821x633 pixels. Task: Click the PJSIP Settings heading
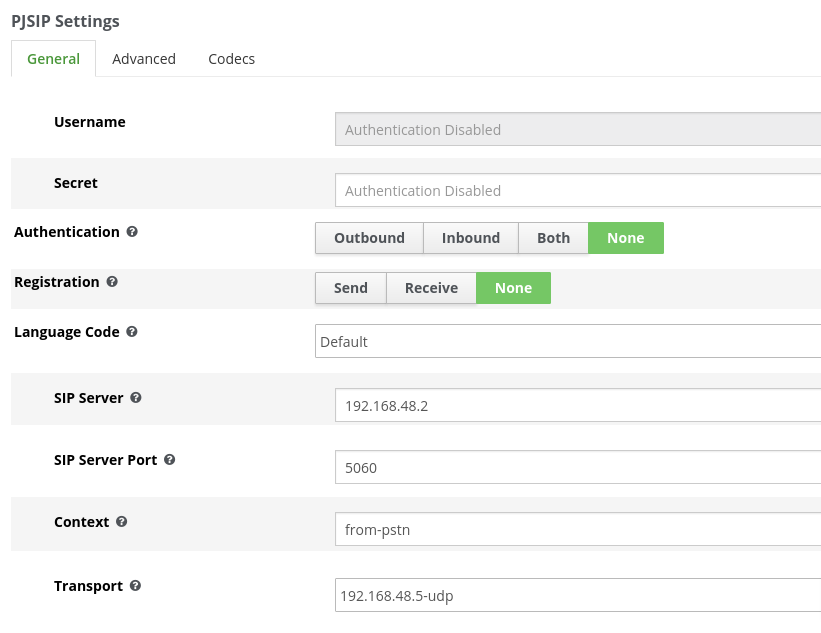[65, 21]
